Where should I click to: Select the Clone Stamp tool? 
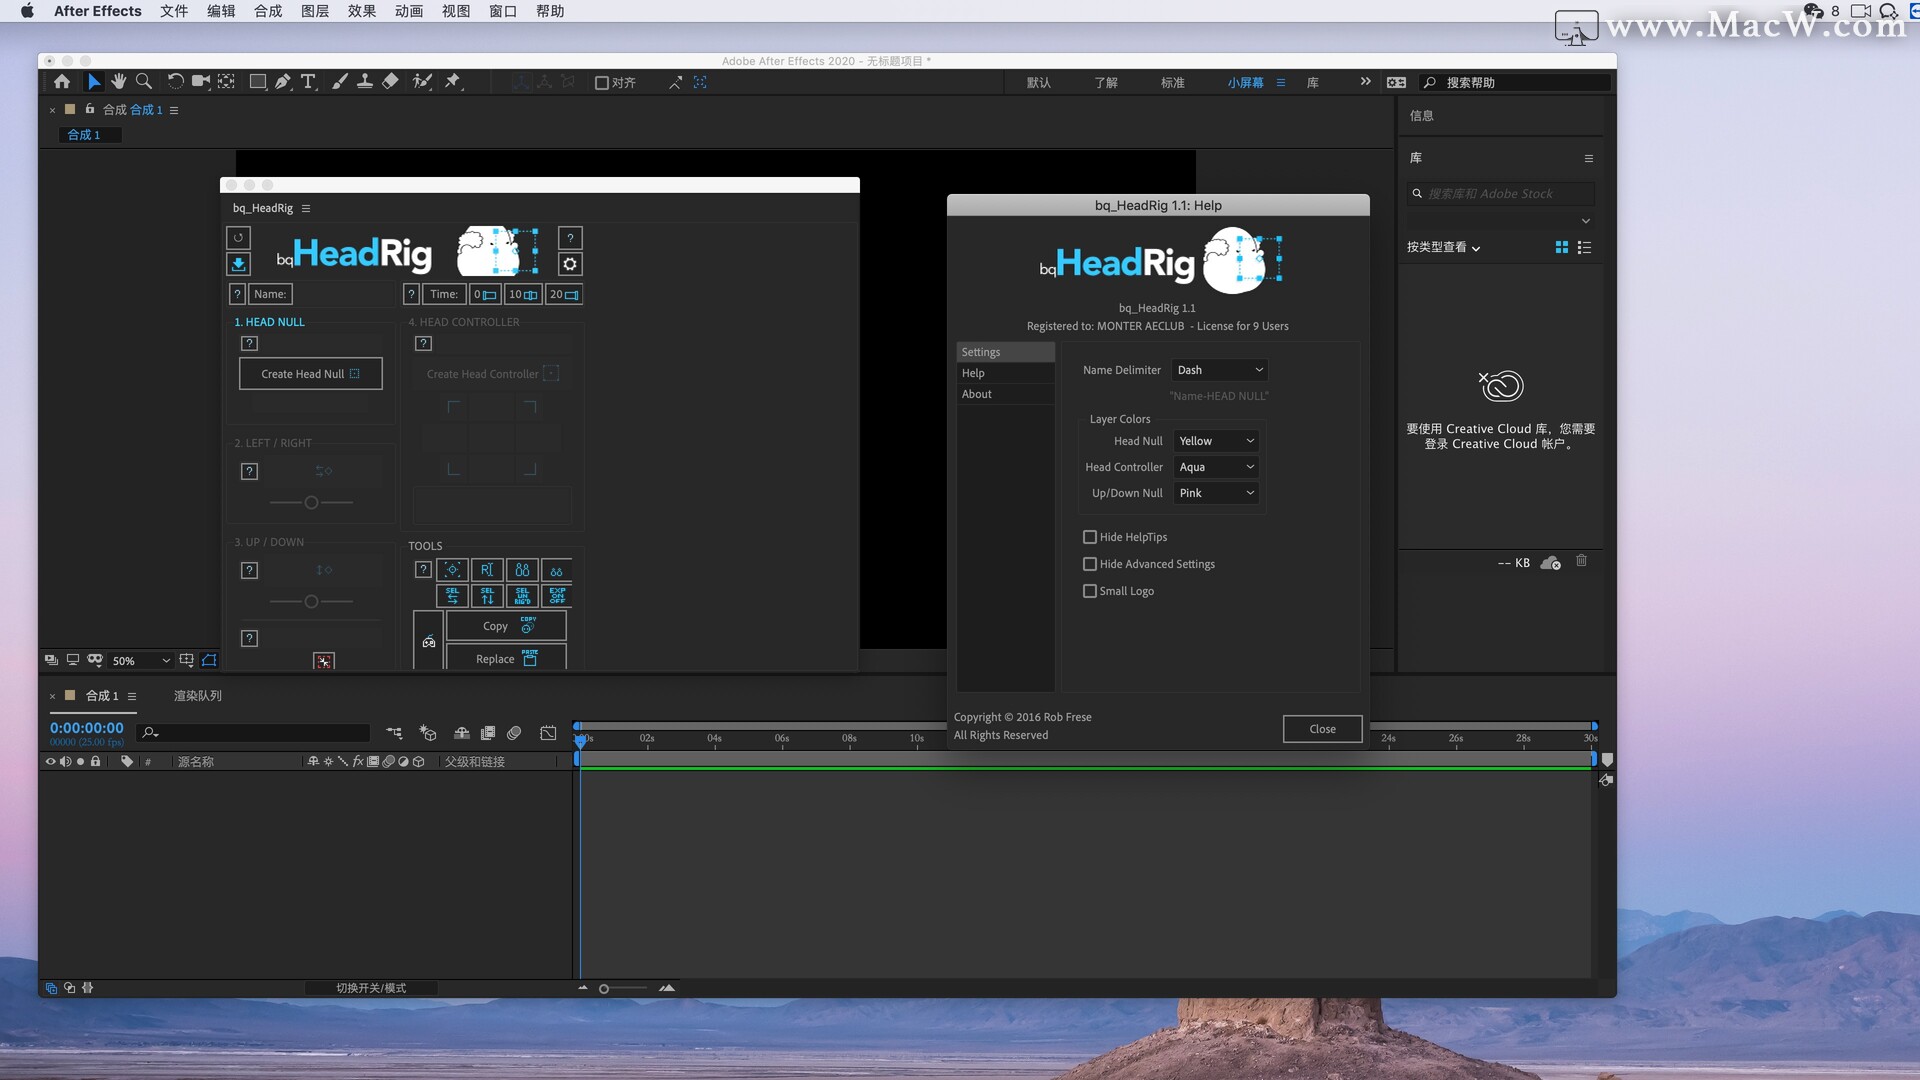click(x=365, y=82)
